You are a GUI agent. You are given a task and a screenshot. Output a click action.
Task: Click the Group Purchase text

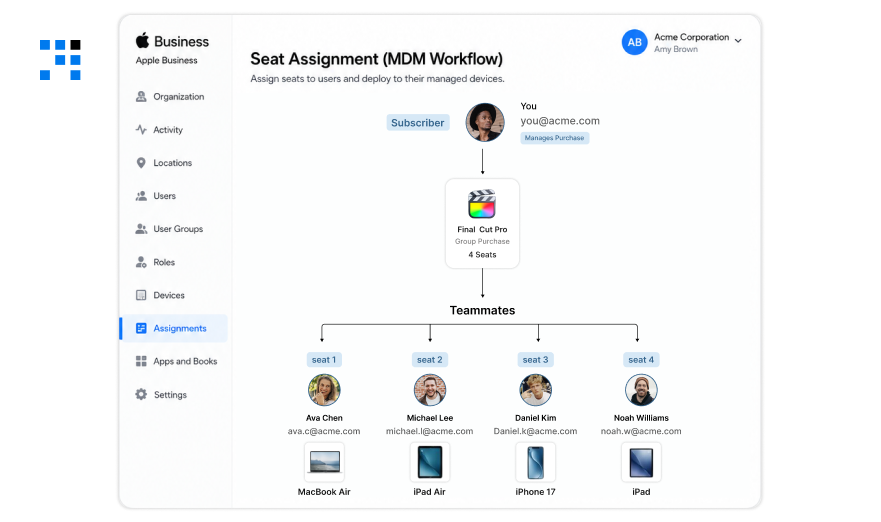482,241
